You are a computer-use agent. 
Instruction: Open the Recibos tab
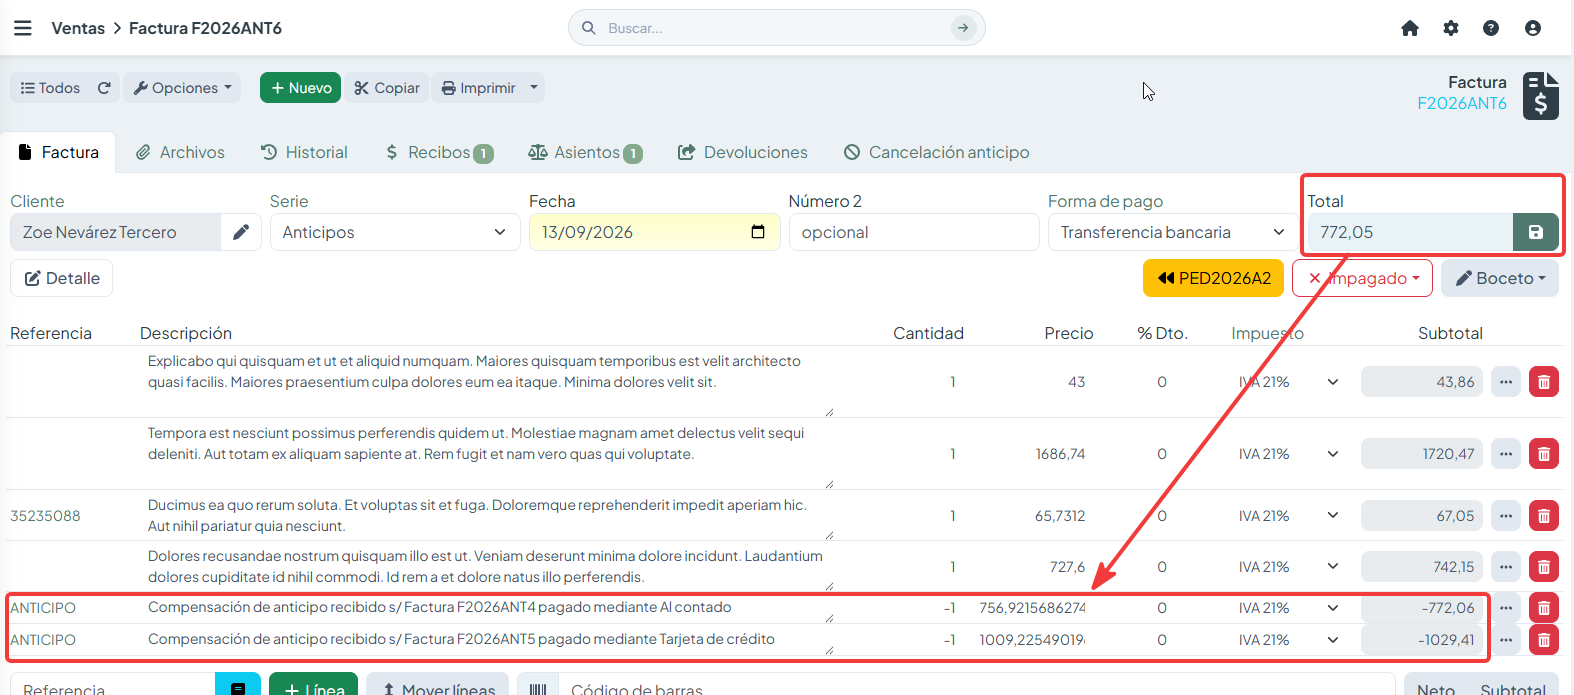pyautogui.click(x=439, y=152)
